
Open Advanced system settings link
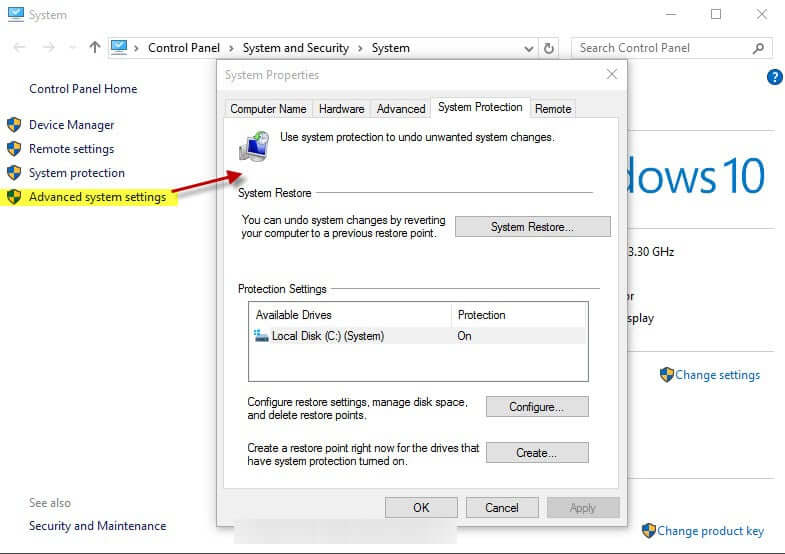click(x=97, y=197)
